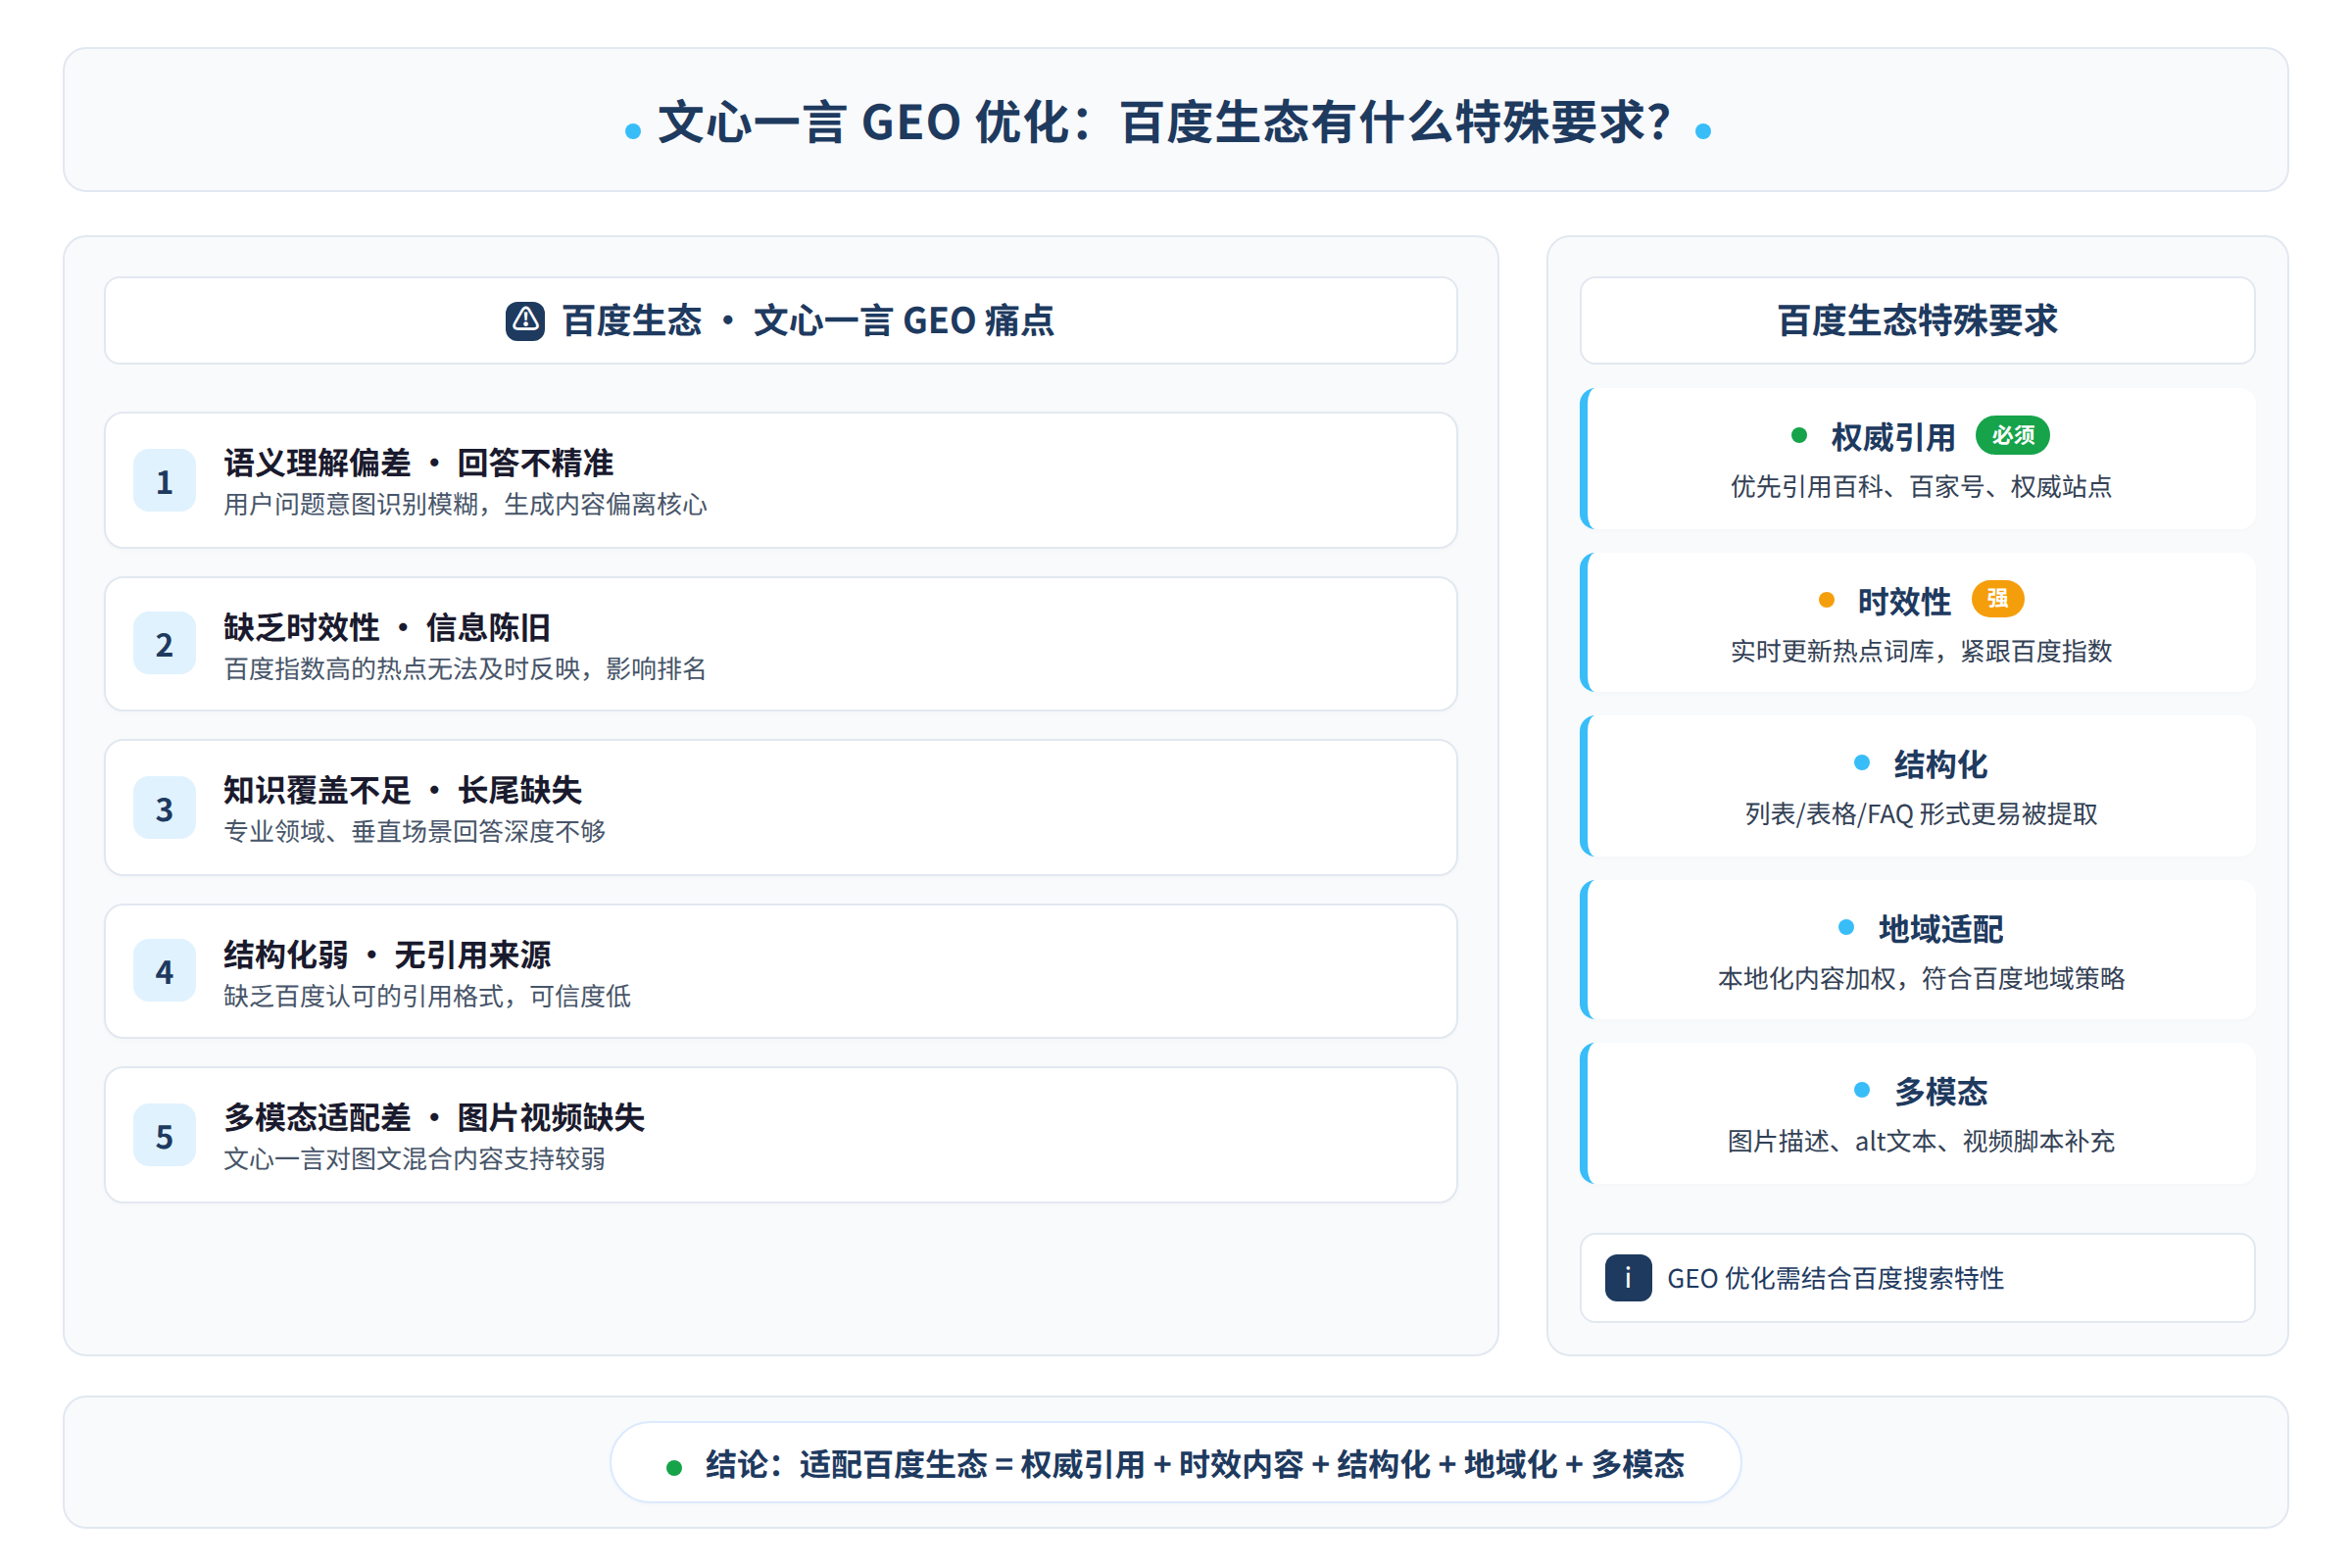Viewport: 2352px width, 1568px height.
Task: Click text 优先引用百科、百家号、权威站点
Action: click(1921, 487)
